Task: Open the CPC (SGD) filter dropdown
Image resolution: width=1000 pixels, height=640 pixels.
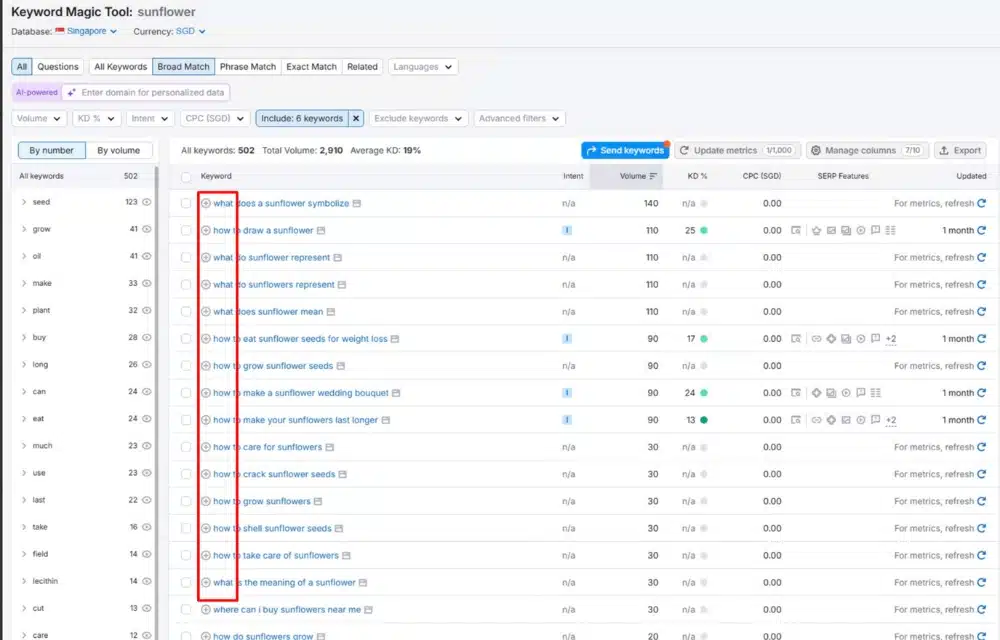Action: click(214, 119)
